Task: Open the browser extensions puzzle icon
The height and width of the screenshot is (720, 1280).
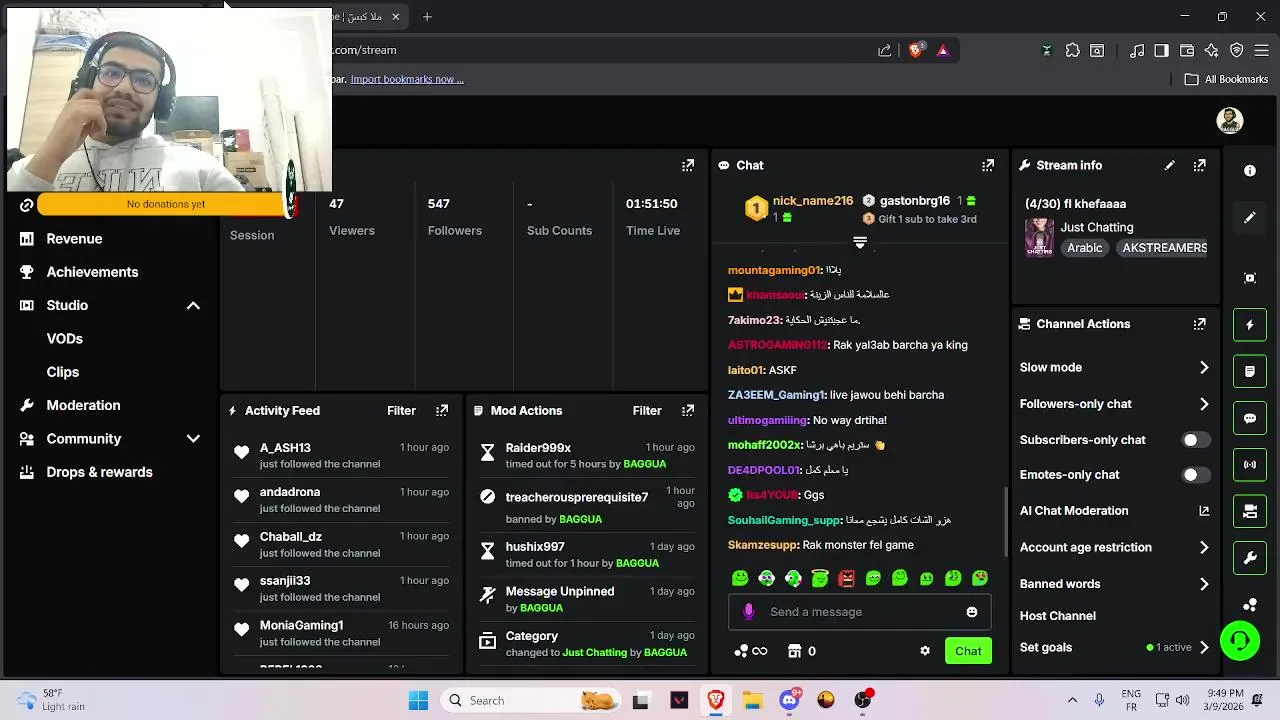Action: pyautogui.click(x=1072, y=50)
